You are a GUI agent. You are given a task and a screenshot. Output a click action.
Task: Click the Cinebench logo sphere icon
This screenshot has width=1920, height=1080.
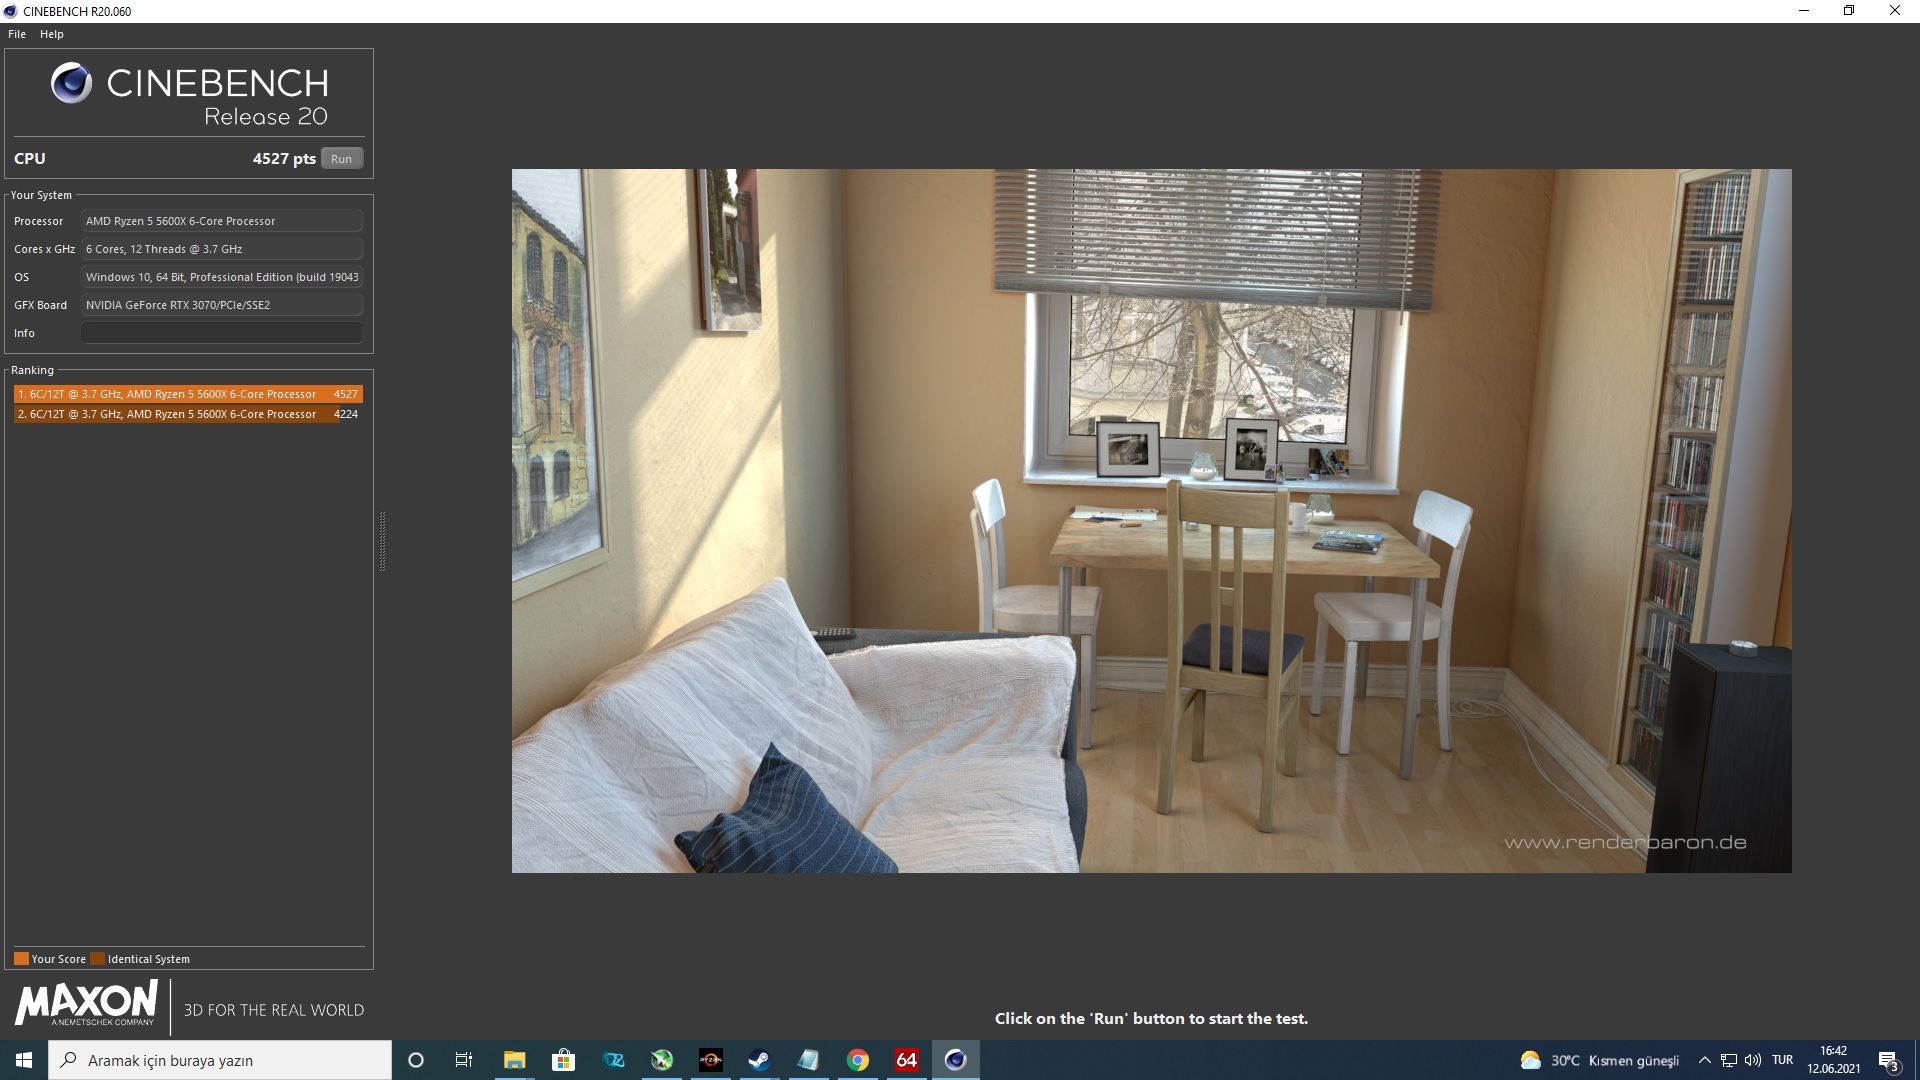pos(71,83)
